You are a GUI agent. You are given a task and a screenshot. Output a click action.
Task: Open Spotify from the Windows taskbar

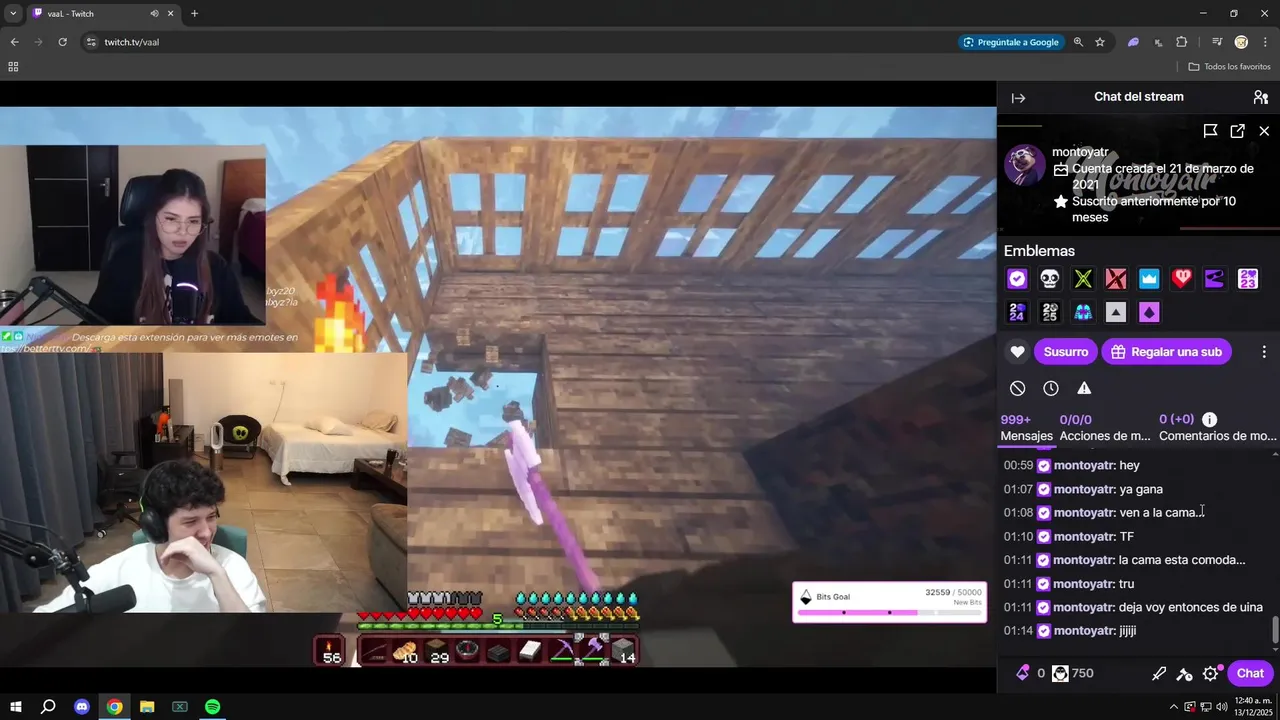click(x=212, y=707)
